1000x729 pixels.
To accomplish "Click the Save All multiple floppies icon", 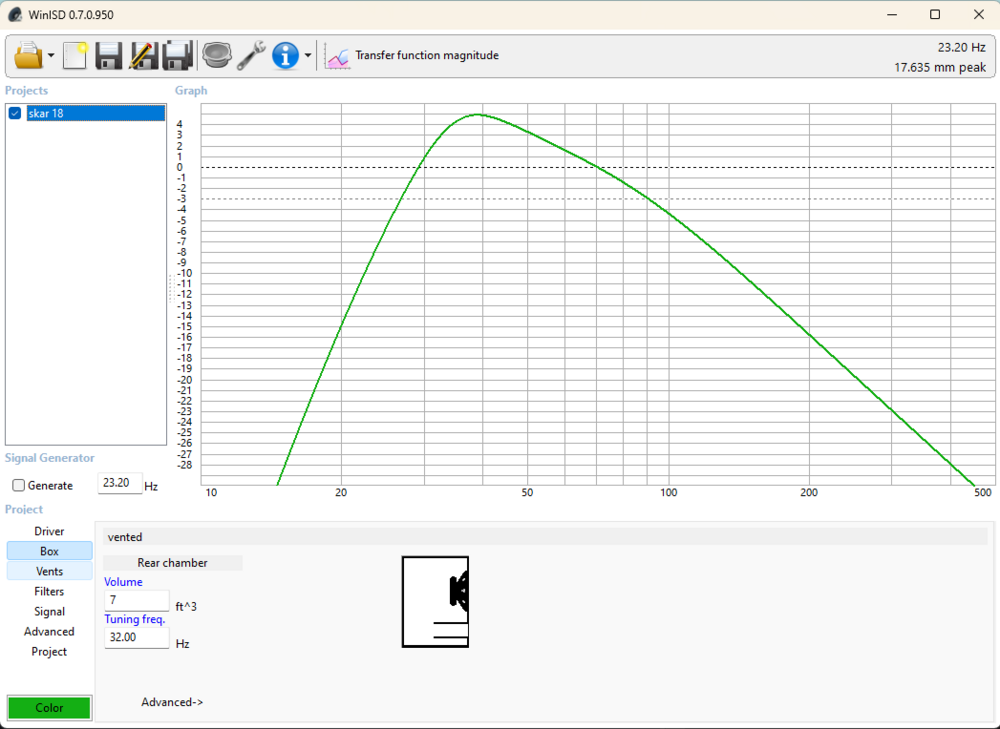I will click(177, 55).
